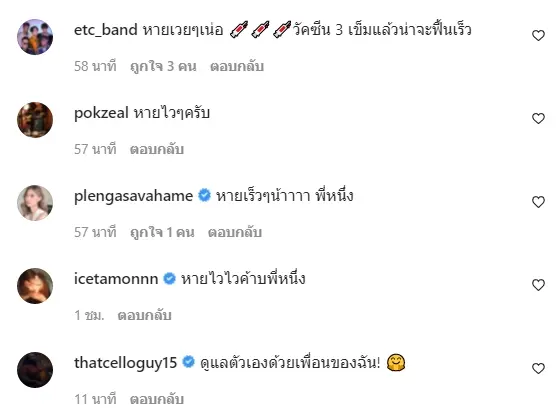Viewport: 560px width, 416px height.
Task: Reply to thatcelloguy15 with ตอบกลับ
Action: click(157, 399)
